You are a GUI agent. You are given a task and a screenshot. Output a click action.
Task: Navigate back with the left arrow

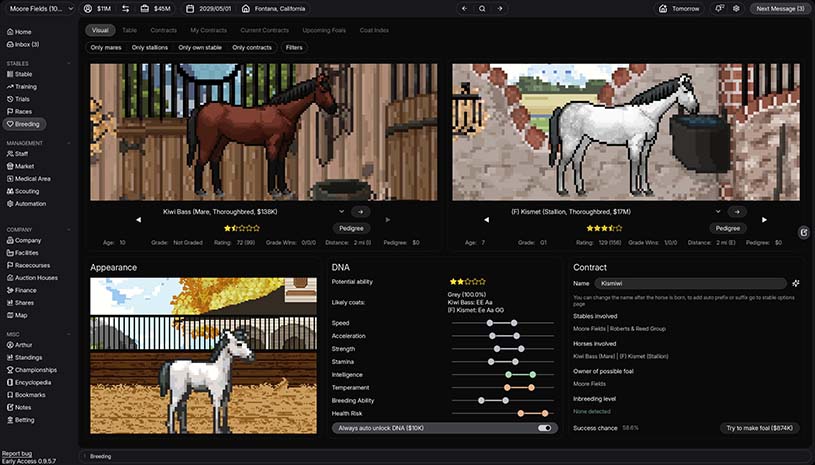(465, 9)
